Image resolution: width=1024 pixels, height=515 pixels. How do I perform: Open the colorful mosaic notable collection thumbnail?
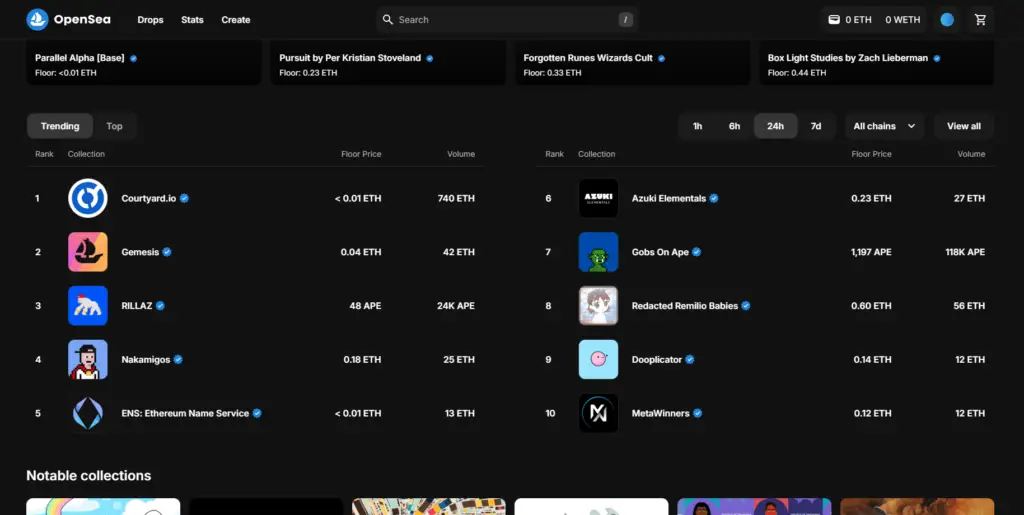(x=429, y=507)
